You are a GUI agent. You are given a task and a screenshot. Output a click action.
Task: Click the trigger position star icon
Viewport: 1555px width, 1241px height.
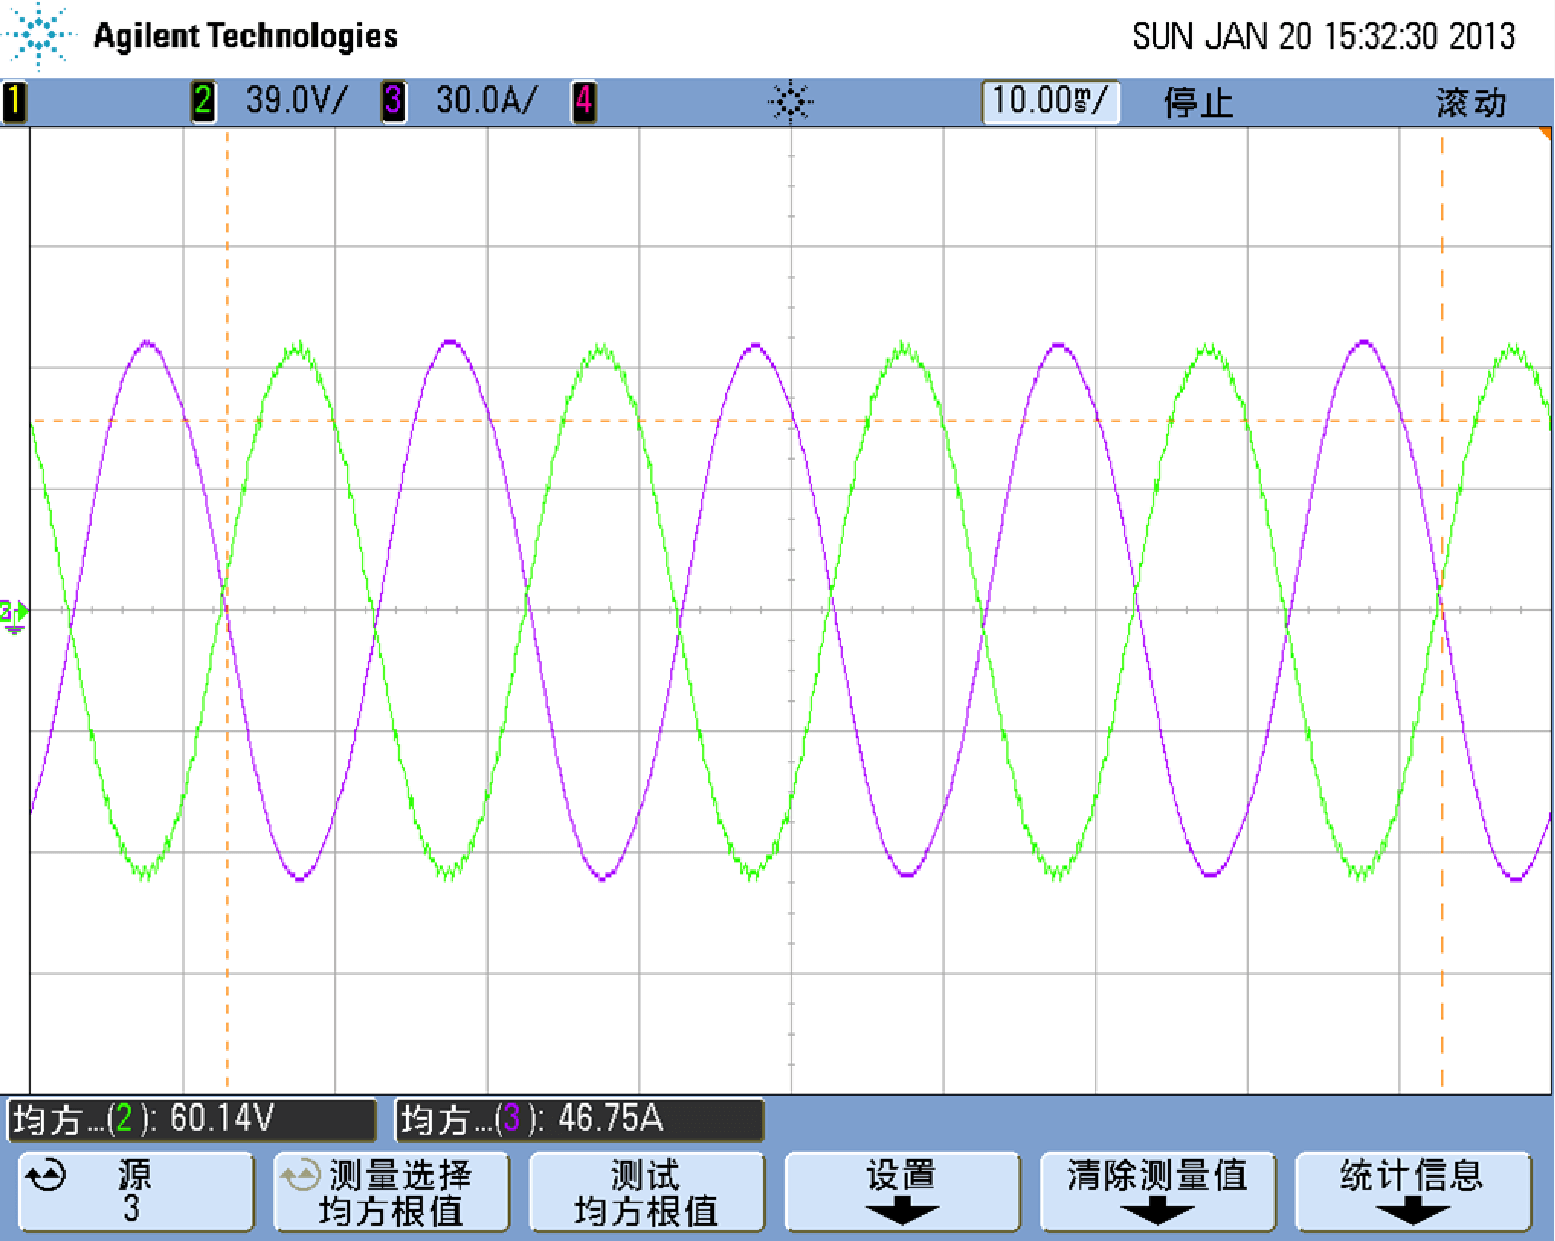790,102
